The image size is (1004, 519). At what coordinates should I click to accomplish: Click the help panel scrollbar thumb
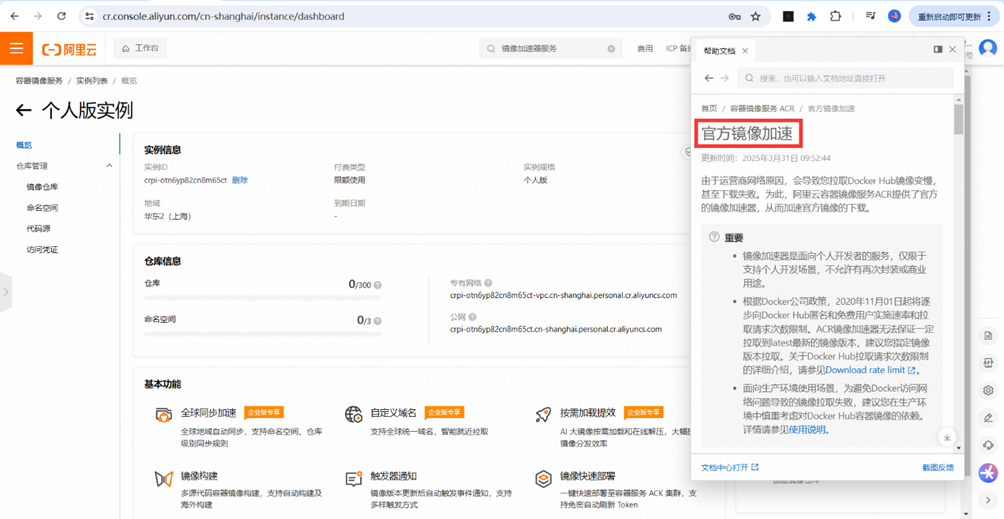pyautogui.click(x=958, y=119)
